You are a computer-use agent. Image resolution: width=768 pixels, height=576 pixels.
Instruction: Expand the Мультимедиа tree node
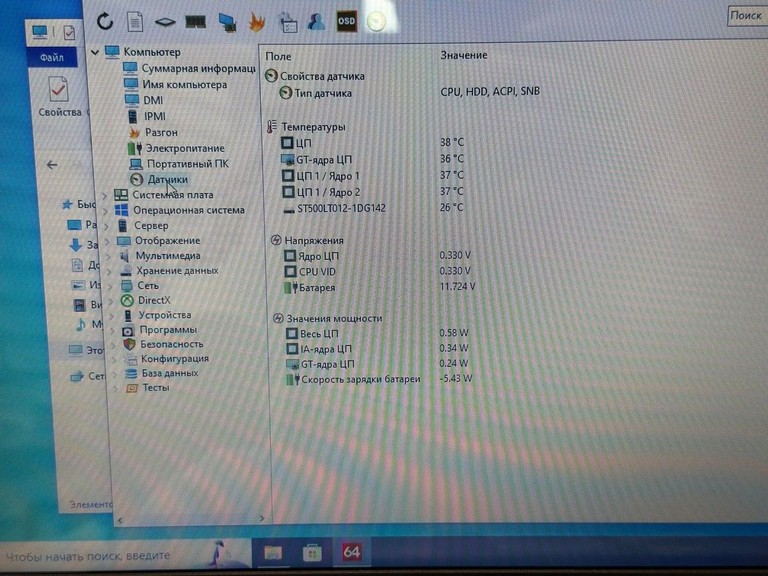point(109,256)
